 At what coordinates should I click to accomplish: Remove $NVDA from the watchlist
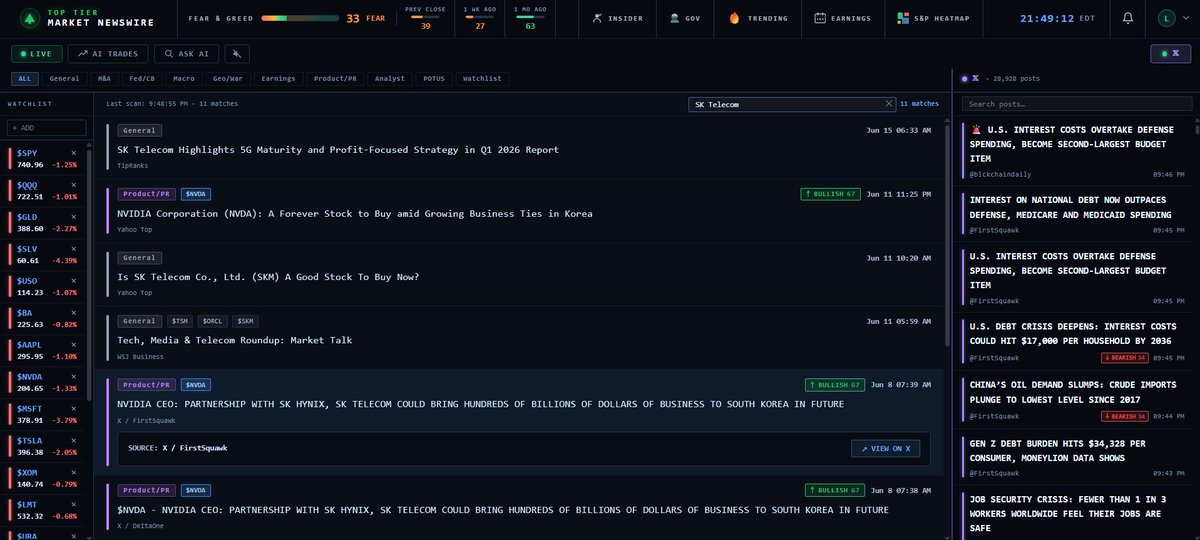73,376
